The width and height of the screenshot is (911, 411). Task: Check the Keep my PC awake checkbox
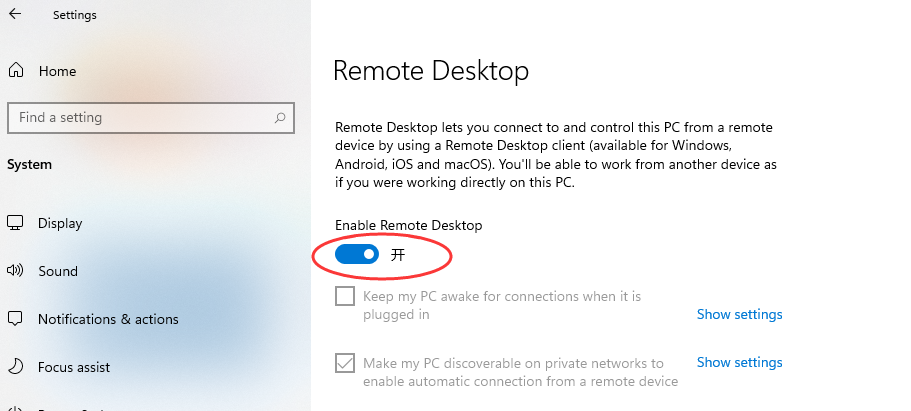345,296
